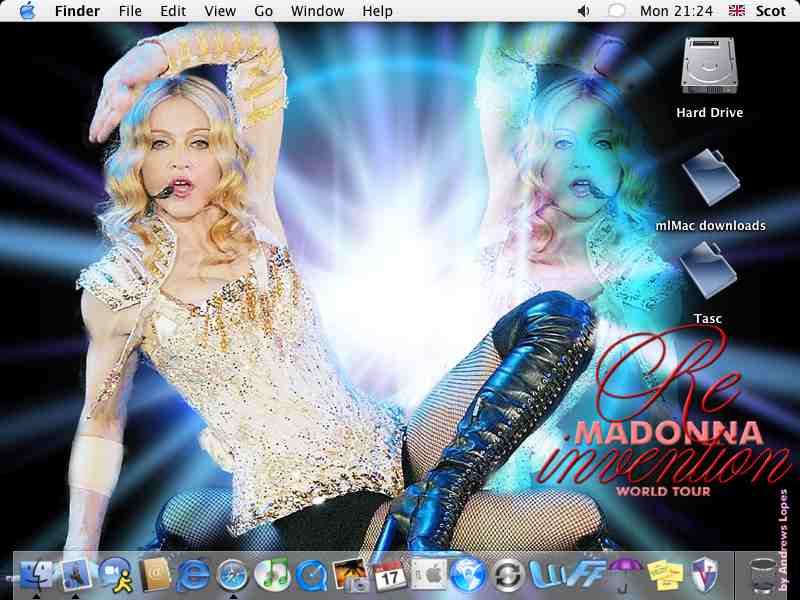
Task: Open the Scot user switching menu
Action: click(x=770, y=11)
